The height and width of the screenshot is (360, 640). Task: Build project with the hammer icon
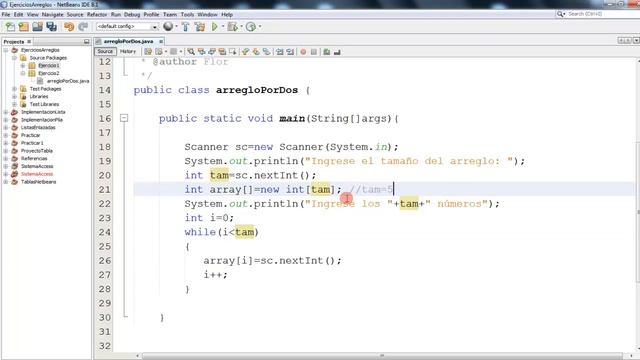[x=185, y=27]
